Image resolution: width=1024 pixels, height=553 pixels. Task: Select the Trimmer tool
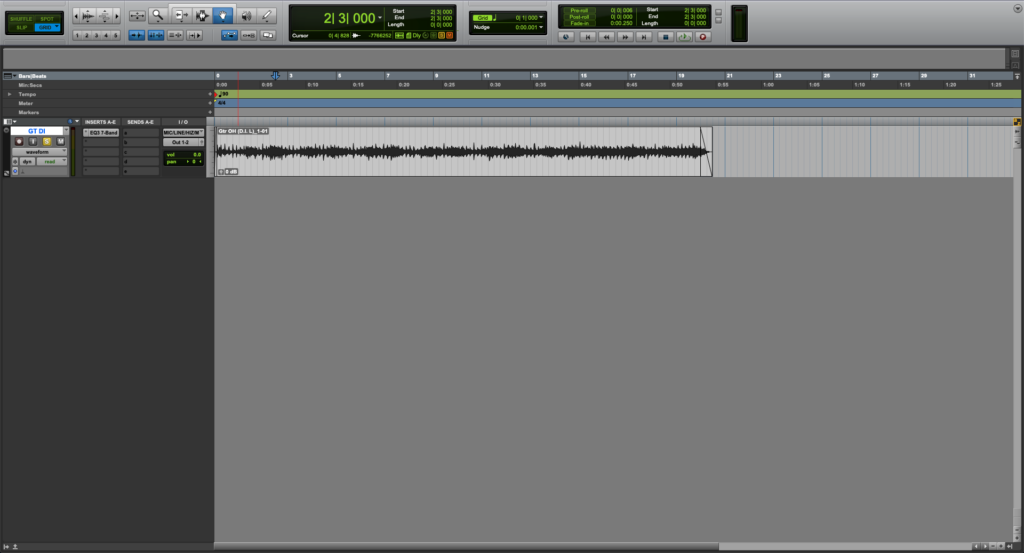tap(180, 15)
